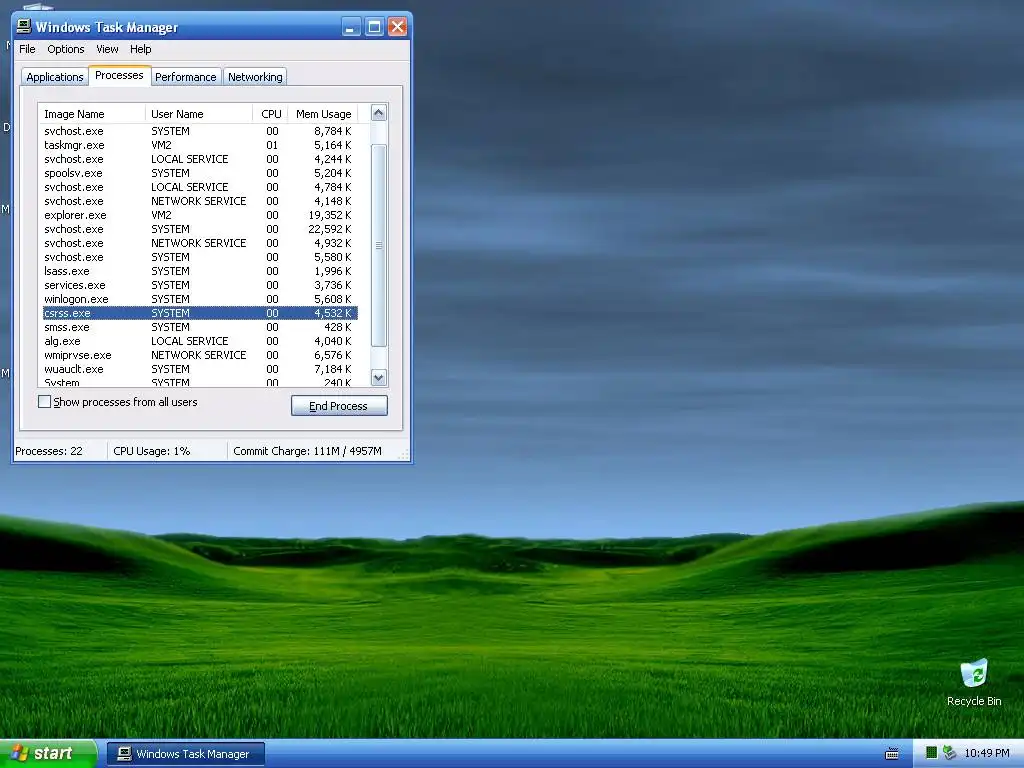Click the highlighted csrss.exe row
The height and width of the screenshot is (768, 1024).
[199, 313]
